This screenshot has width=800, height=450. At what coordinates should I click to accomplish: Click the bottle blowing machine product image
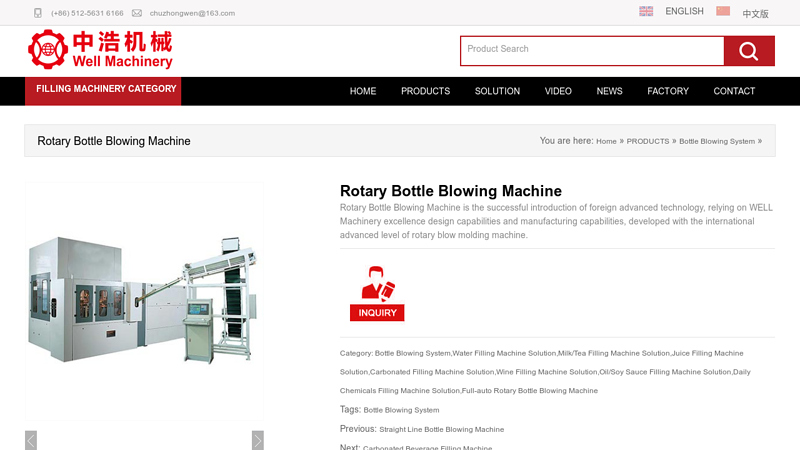pyautogui.click(x=144, y=301)
